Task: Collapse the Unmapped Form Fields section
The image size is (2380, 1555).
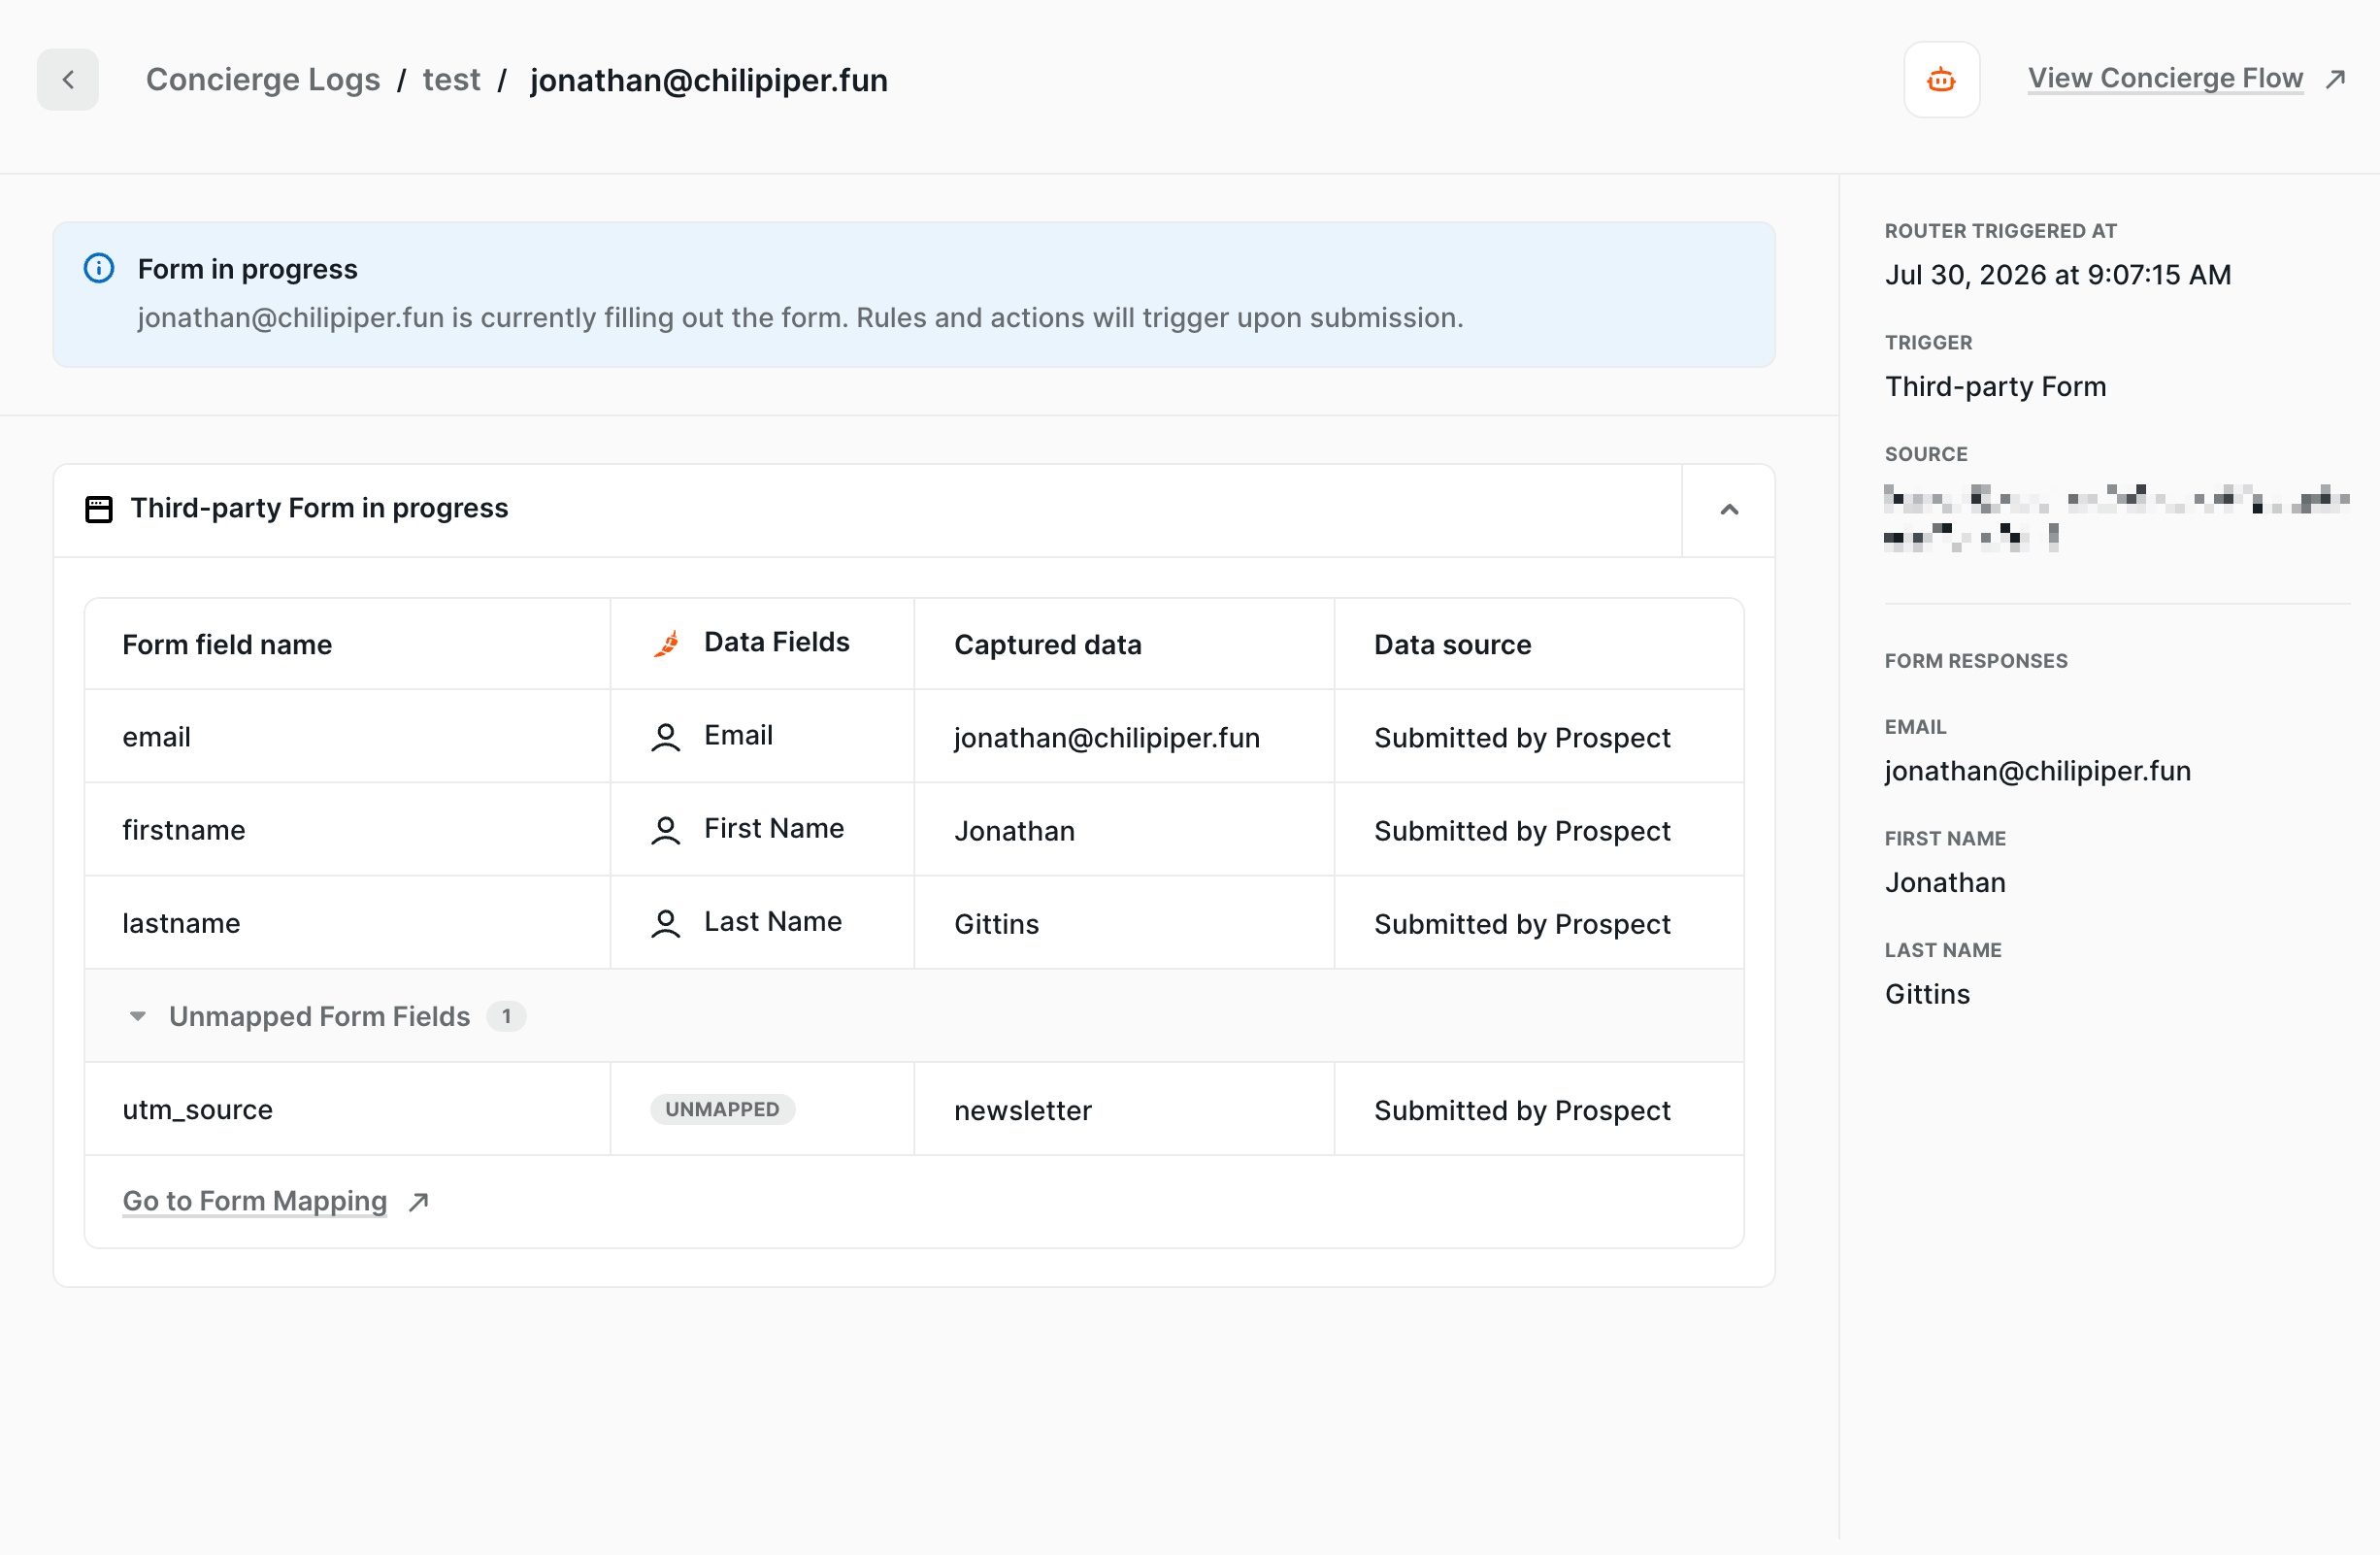Action: pyautogui.click(x=138, y=1016)
